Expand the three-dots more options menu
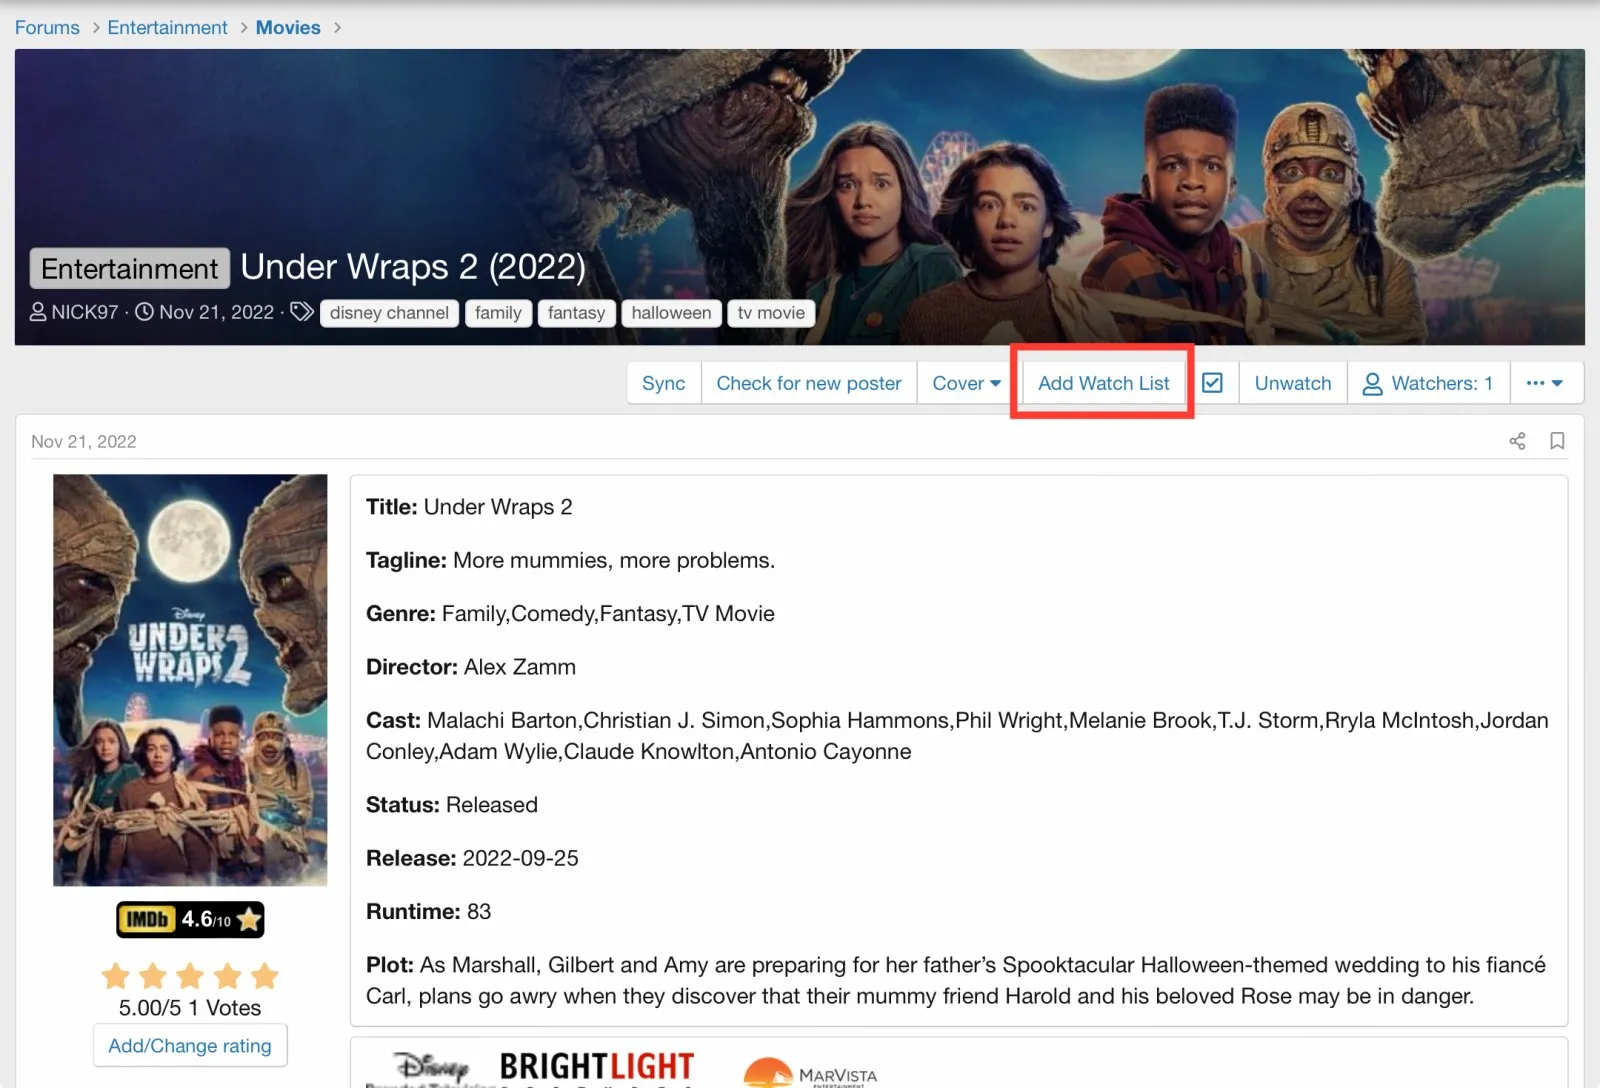Viewport: 1600px width, 1088px height. tap(1544, 383)
